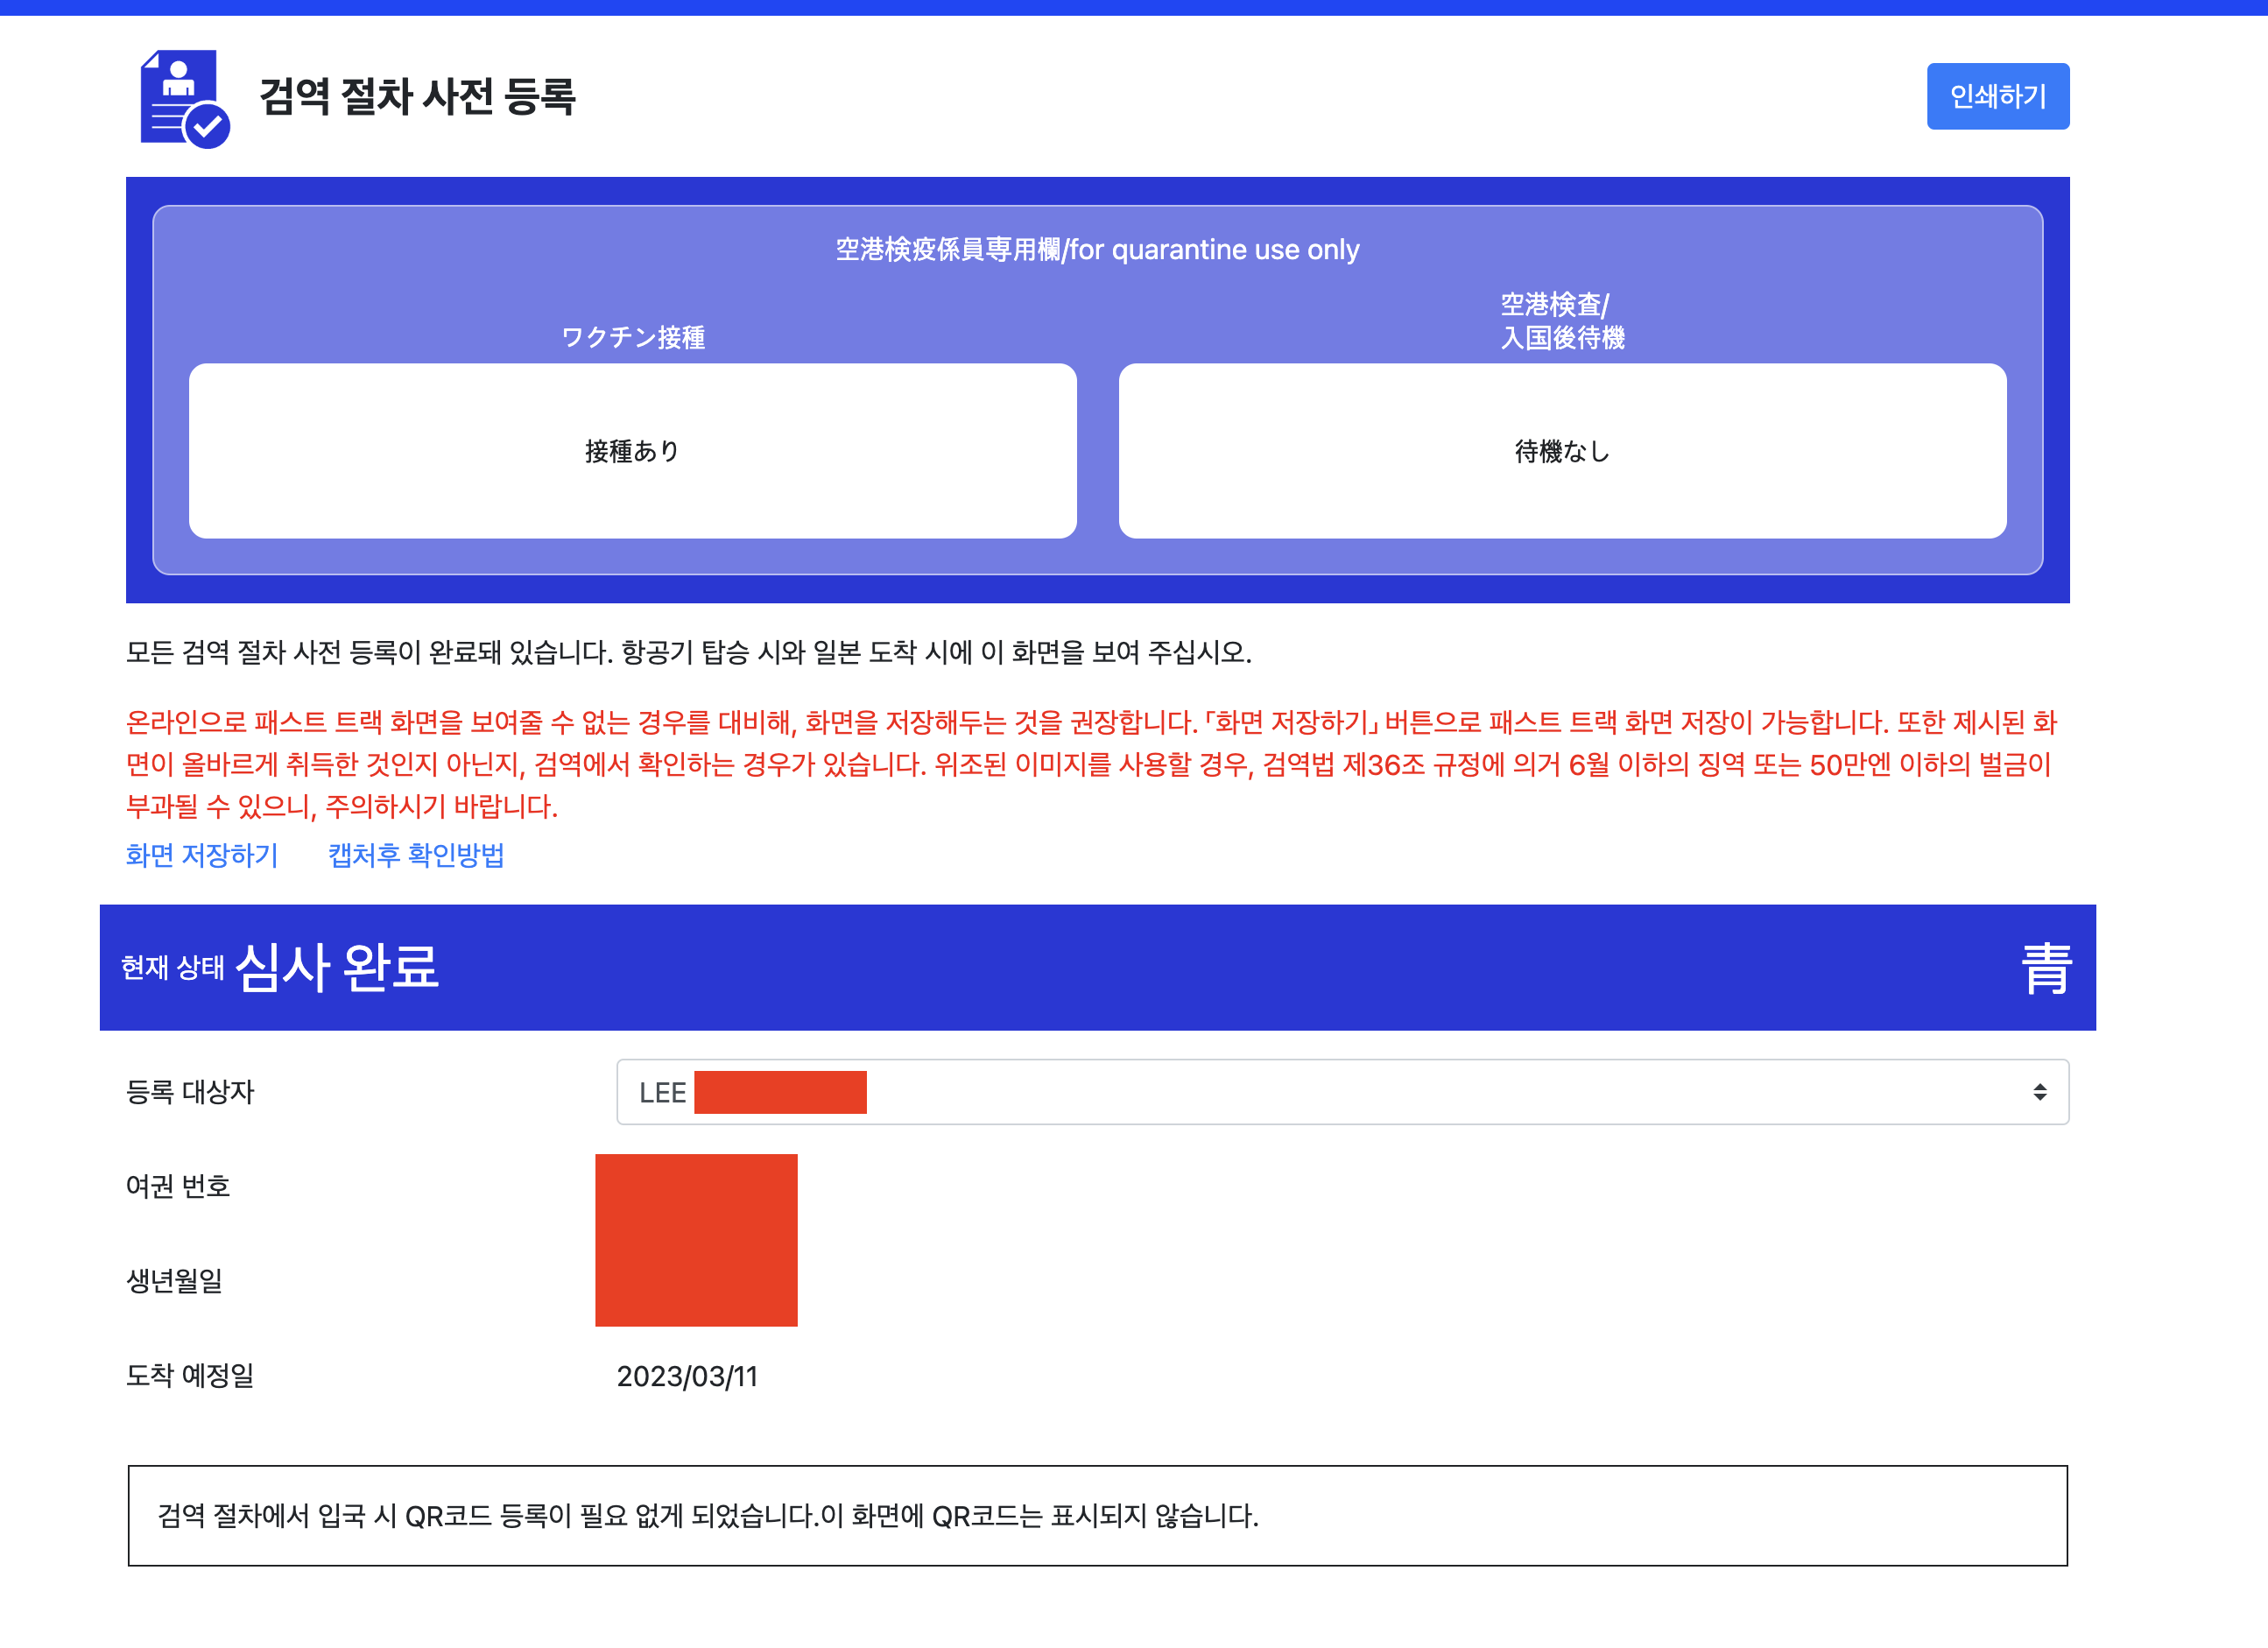2268x1648 pixels.
Task: Click the 接種あり vaccination status box
Action: point(632,451)
